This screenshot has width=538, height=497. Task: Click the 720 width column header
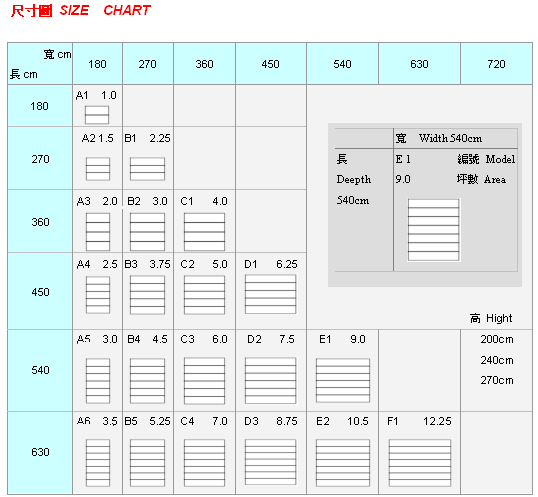tap(496, 64)
